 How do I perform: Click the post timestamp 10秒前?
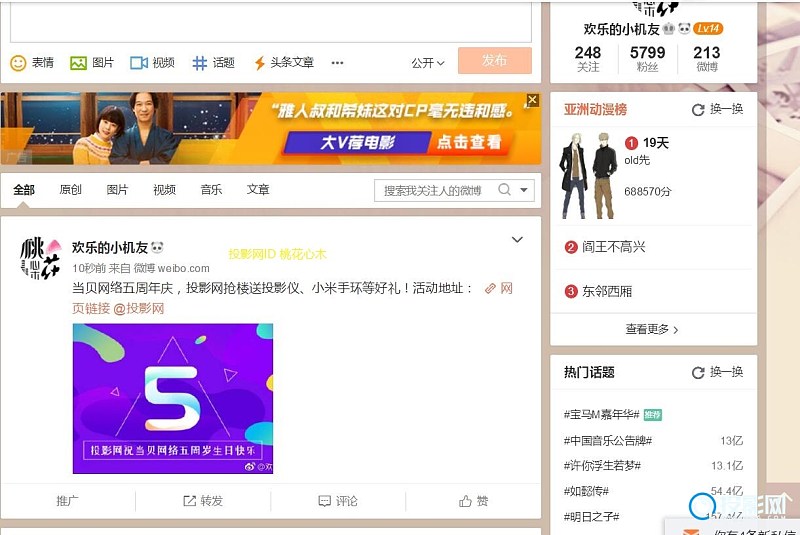[89, 268]
